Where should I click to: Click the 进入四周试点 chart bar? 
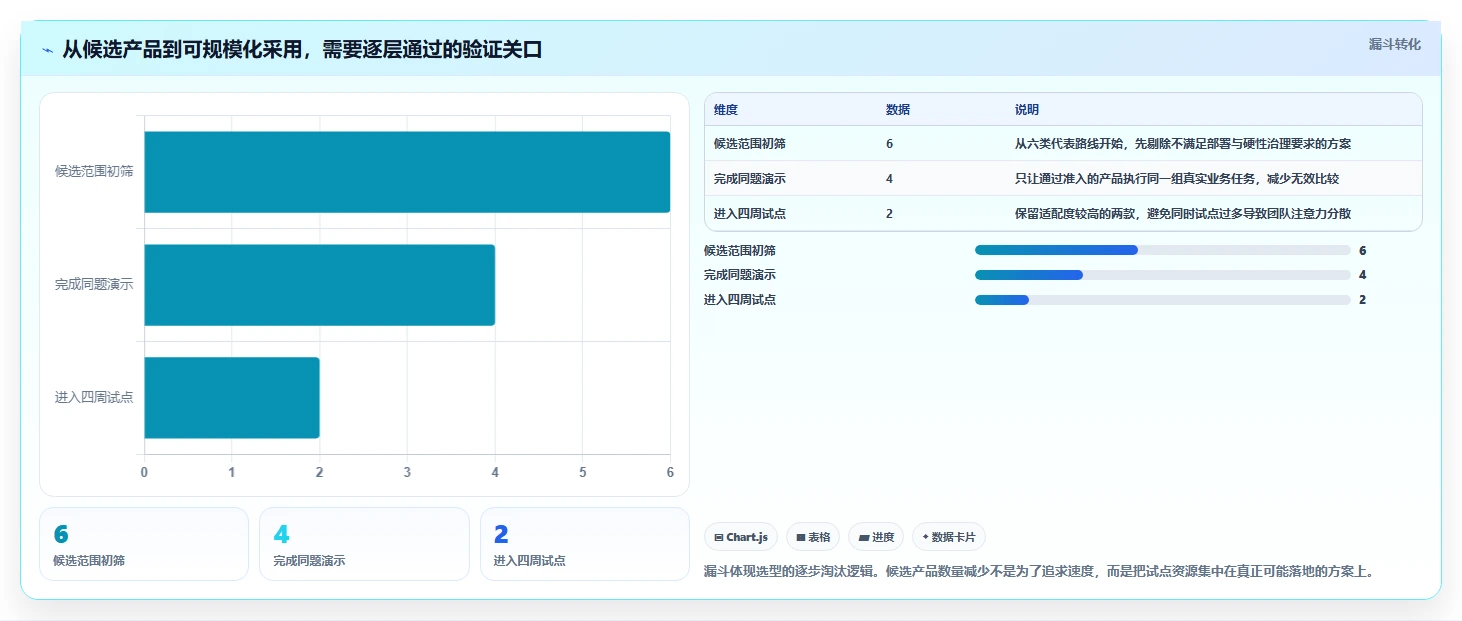click(x=232, y=398)
